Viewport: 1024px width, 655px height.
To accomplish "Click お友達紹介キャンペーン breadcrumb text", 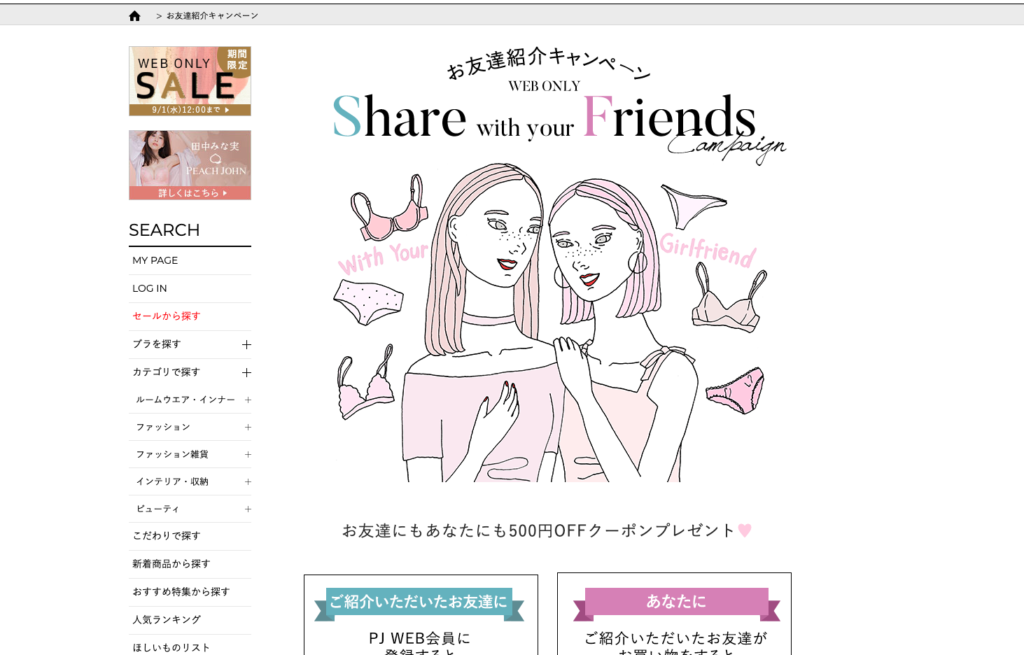I will coord(212,16).
